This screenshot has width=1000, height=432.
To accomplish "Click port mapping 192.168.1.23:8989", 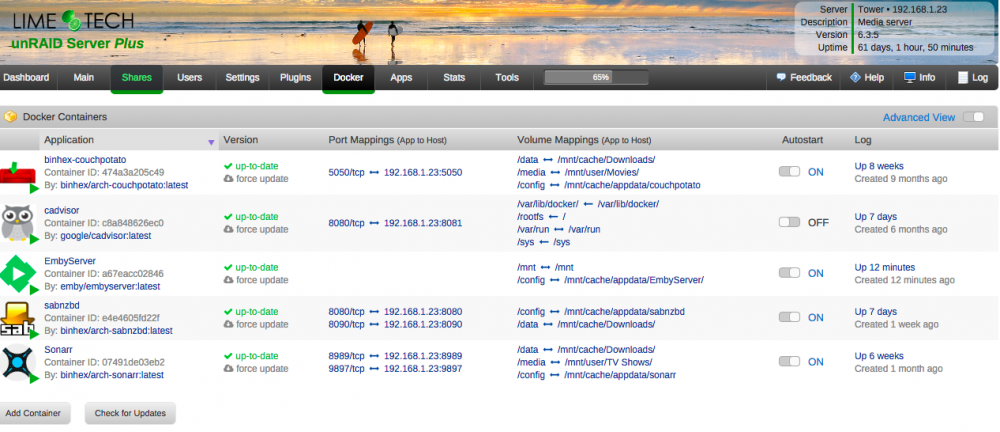I will [423, 356].
